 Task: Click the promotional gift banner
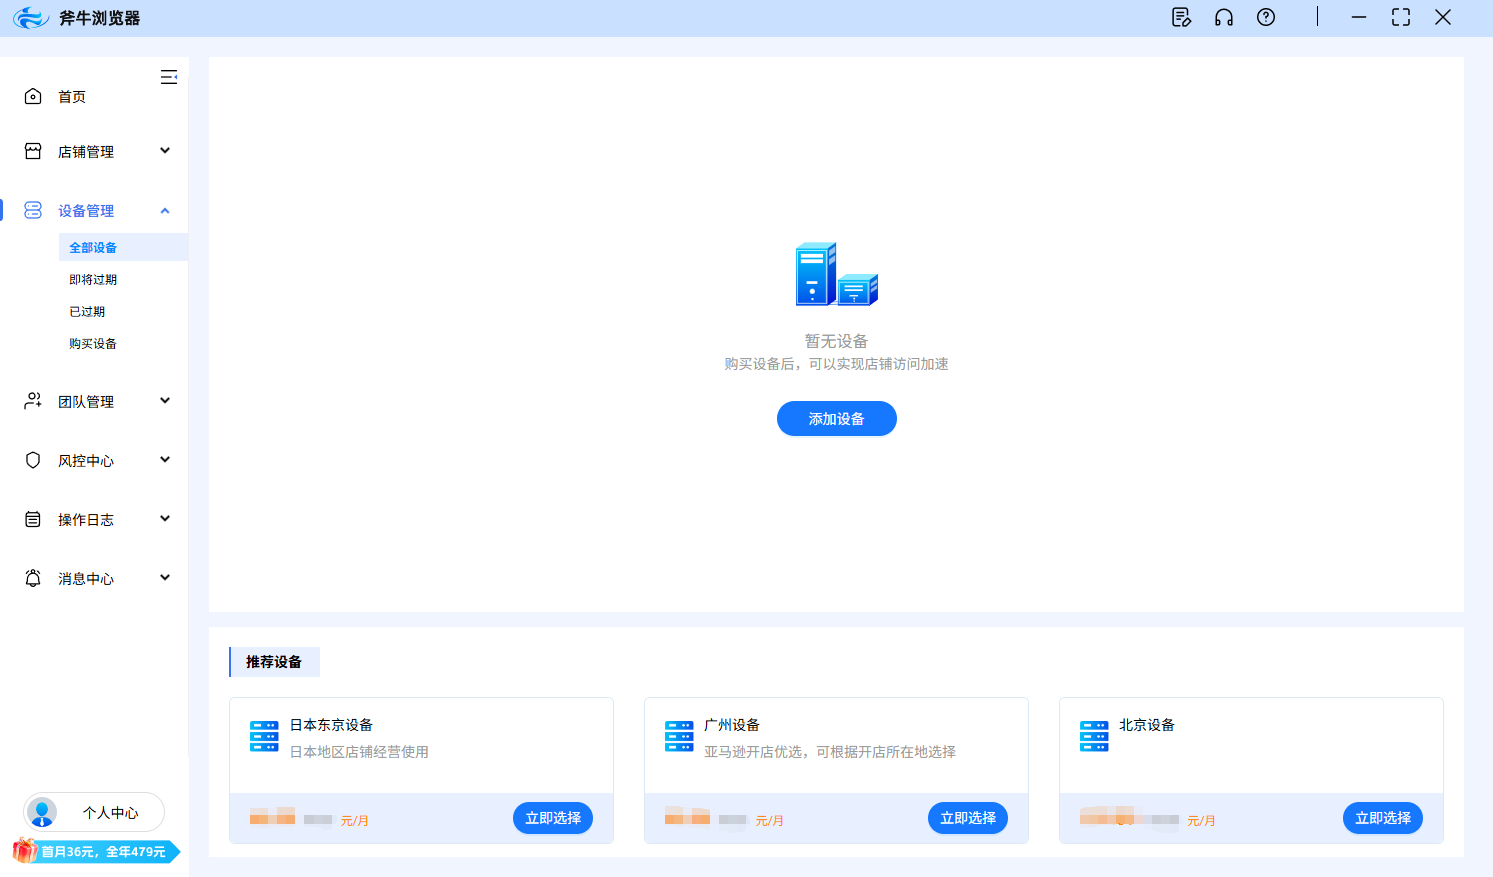[96, 851]
